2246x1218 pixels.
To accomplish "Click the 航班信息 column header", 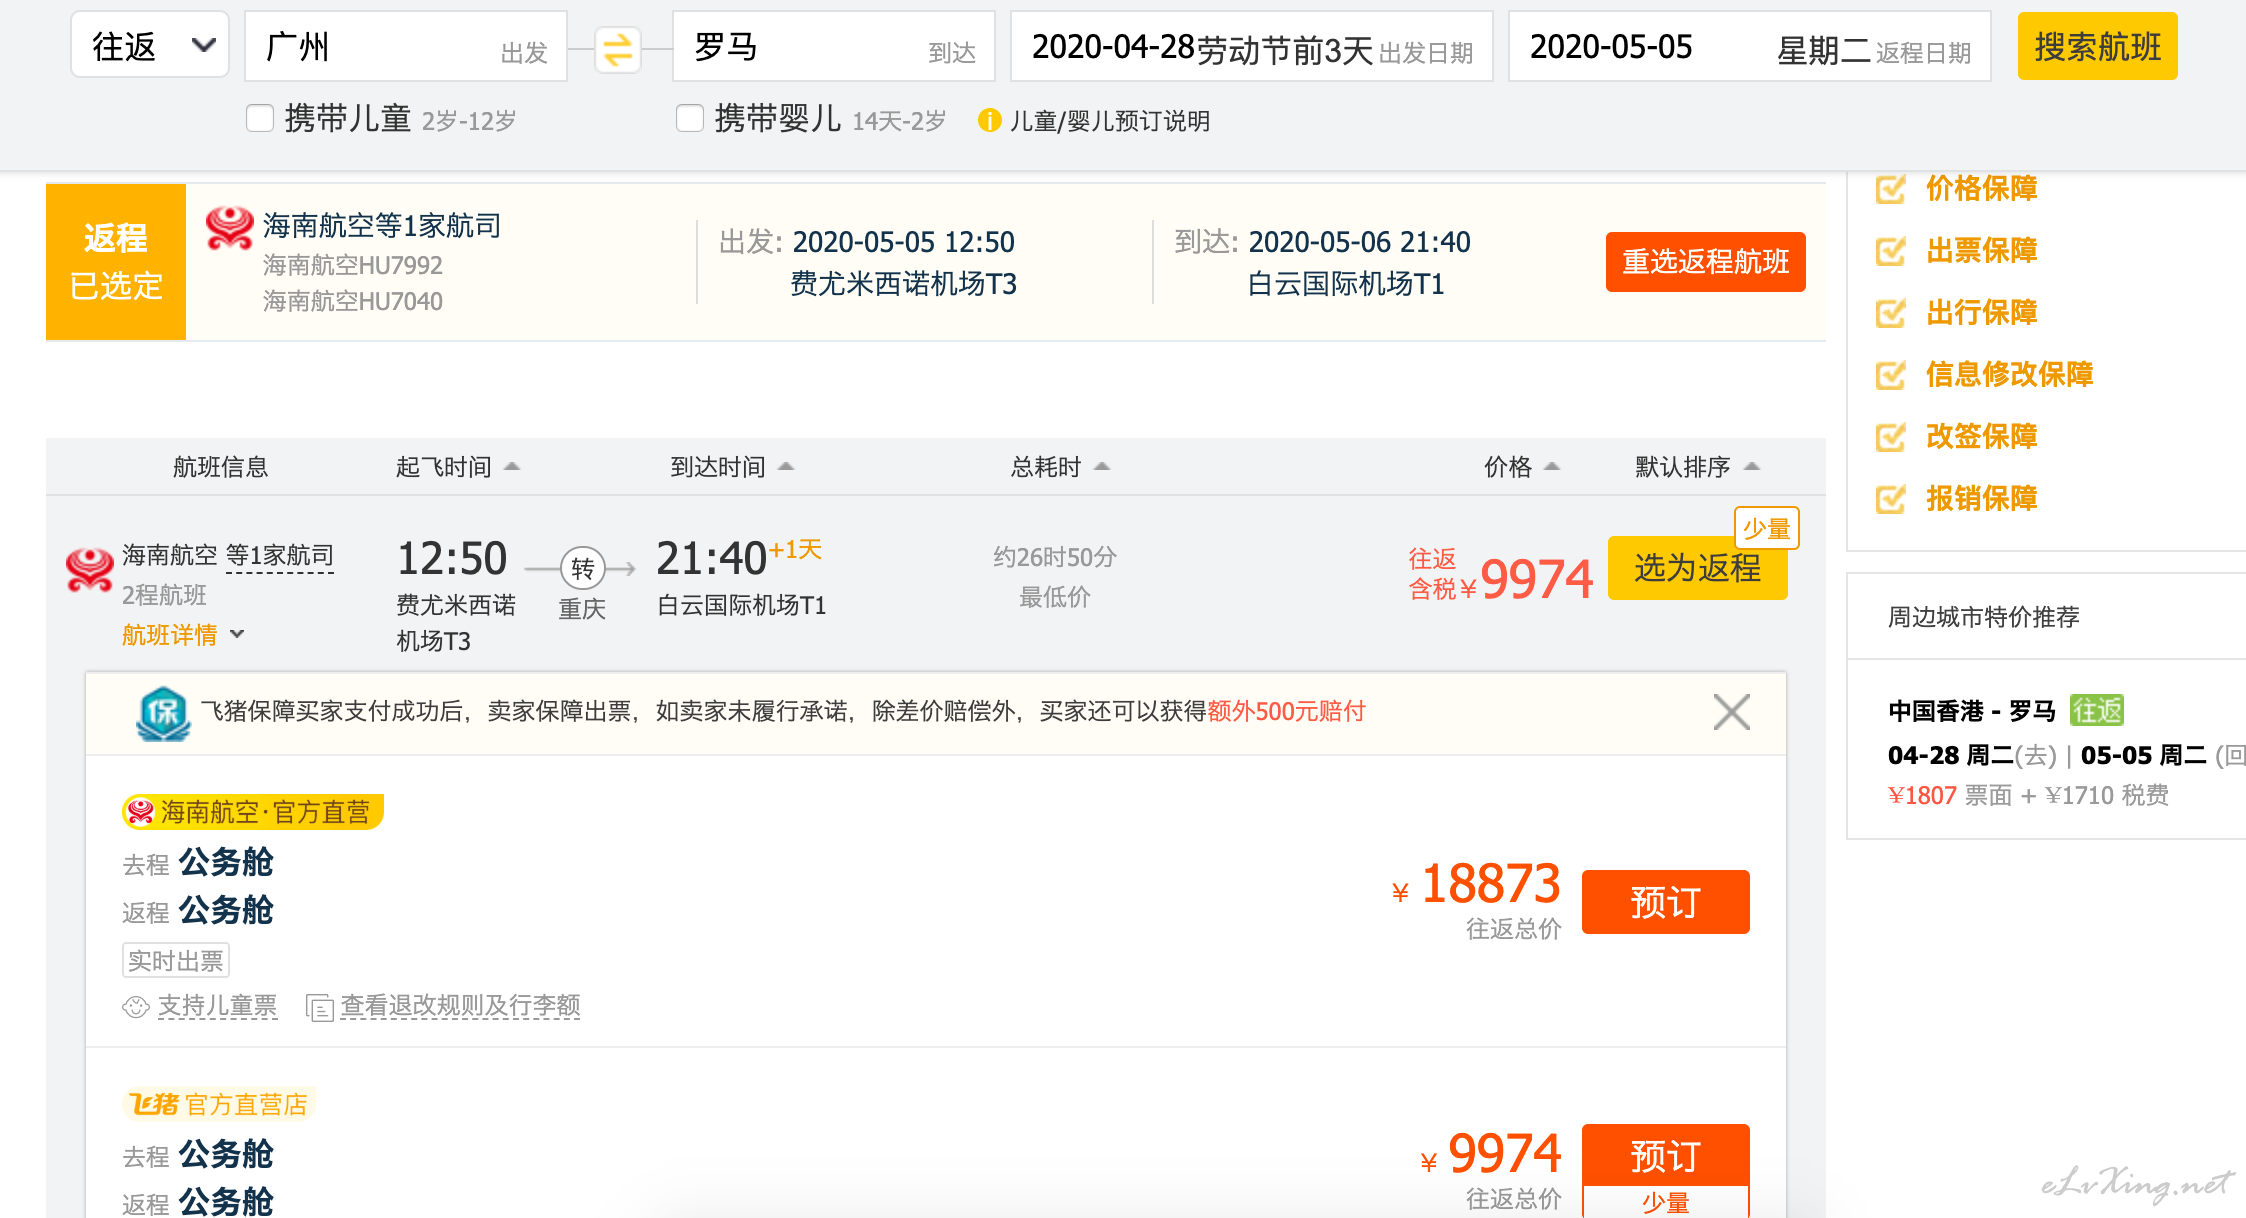I will (220, 467).
